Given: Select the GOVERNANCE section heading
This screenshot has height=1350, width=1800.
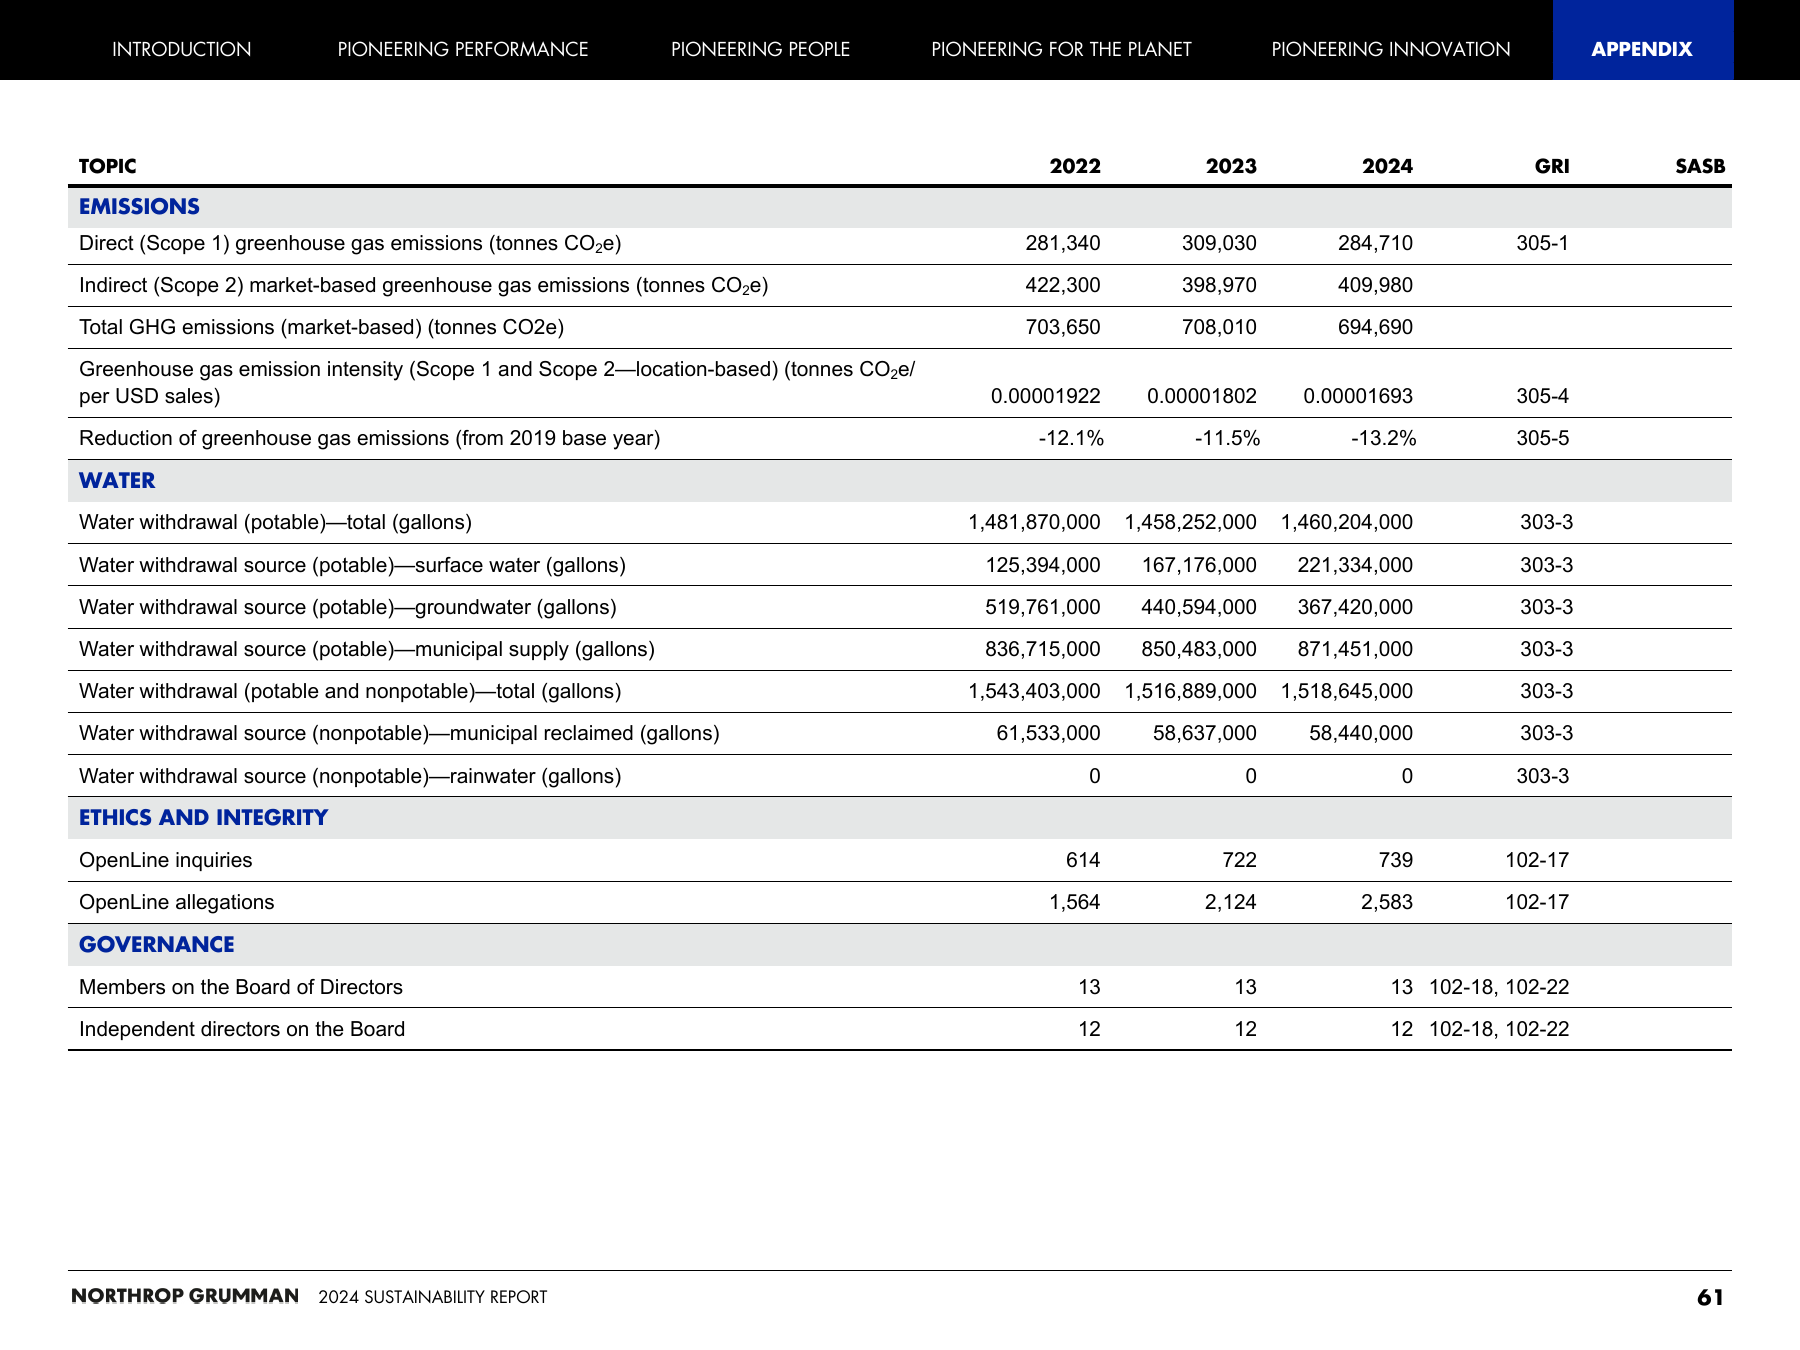Looking at the screenshot, I should tap(157, 945).
